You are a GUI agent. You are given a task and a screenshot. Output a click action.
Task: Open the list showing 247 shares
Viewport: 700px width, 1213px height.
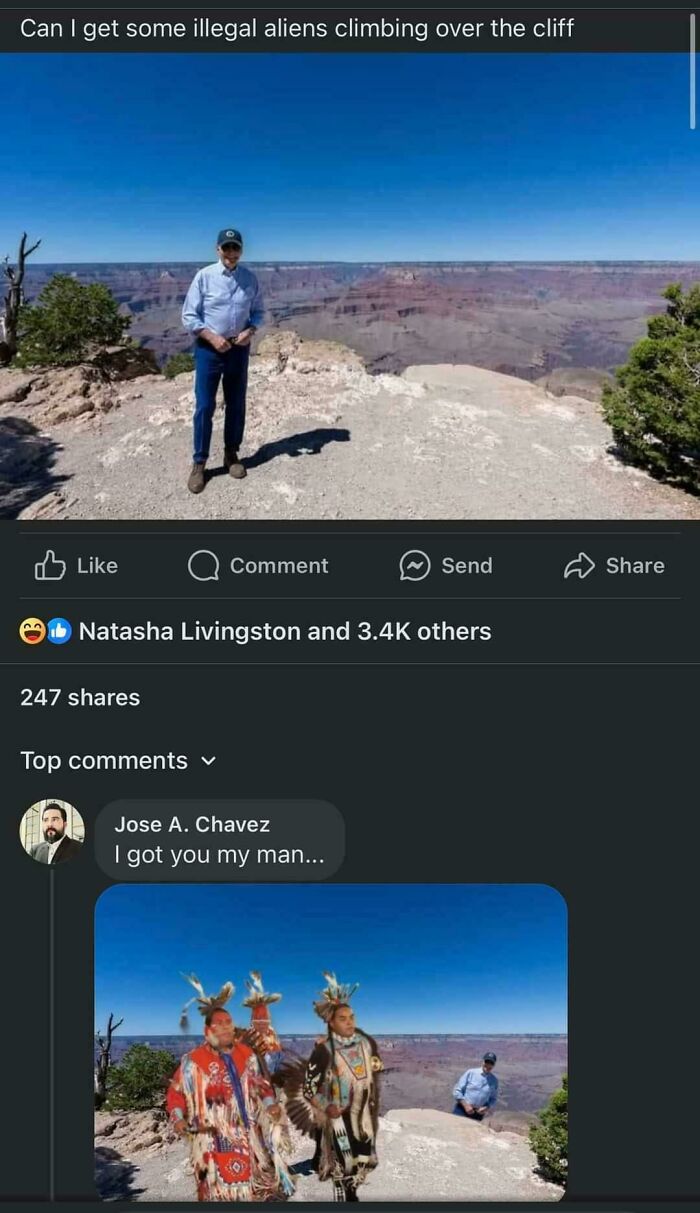coord(80,697)
